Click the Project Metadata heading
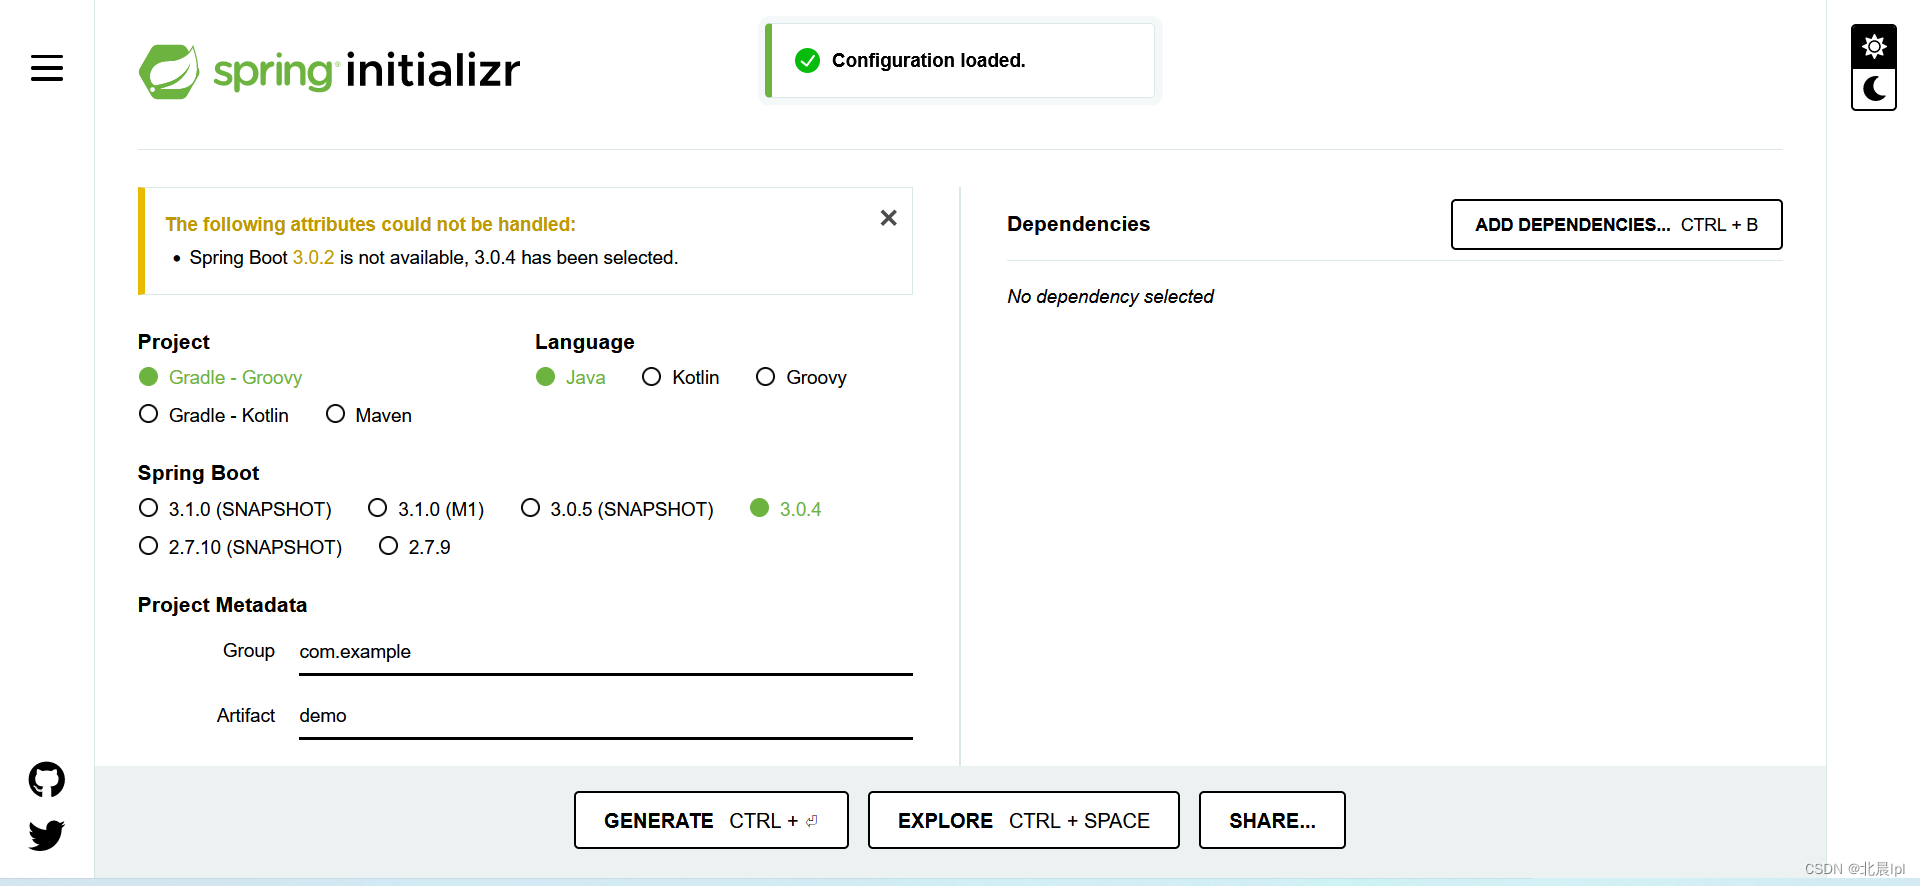The height and width of the screenshot is (886, 1920). tap(222, 605)
